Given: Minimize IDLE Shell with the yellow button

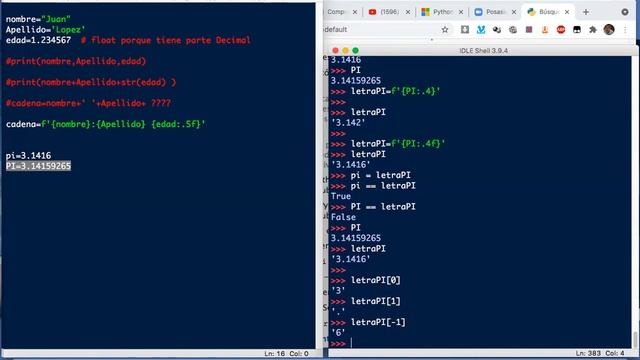Looking at the screenshot, I should point(345,51).
